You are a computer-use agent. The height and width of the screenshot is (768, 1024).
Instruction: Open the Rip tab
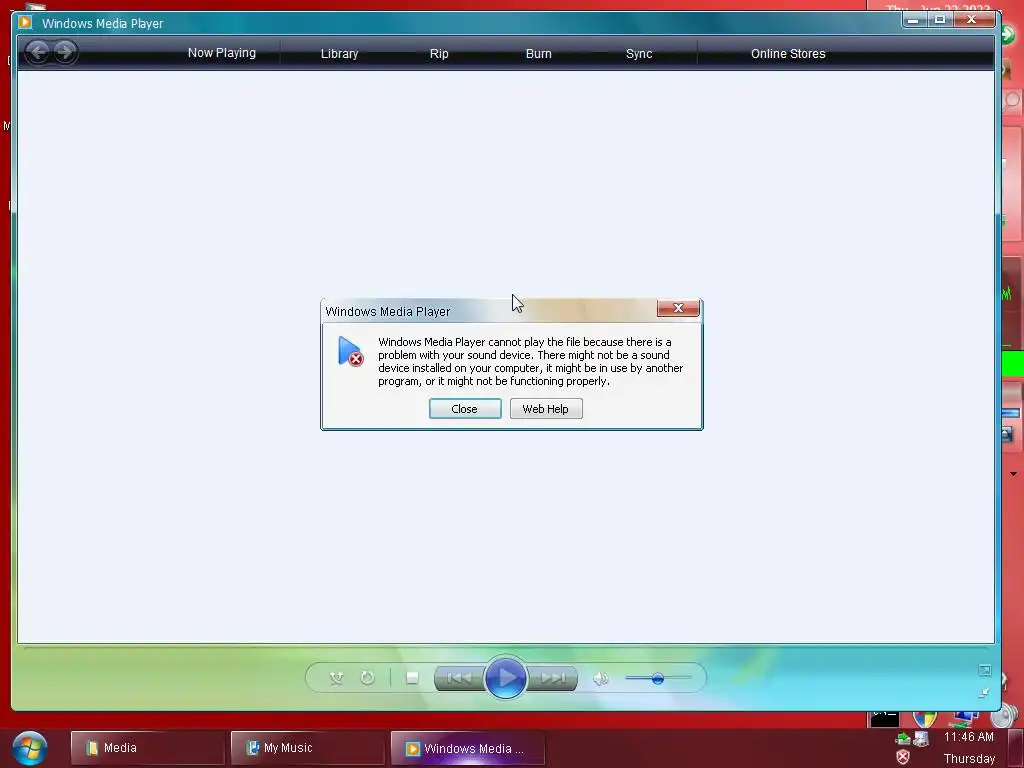tap(439, 54)
